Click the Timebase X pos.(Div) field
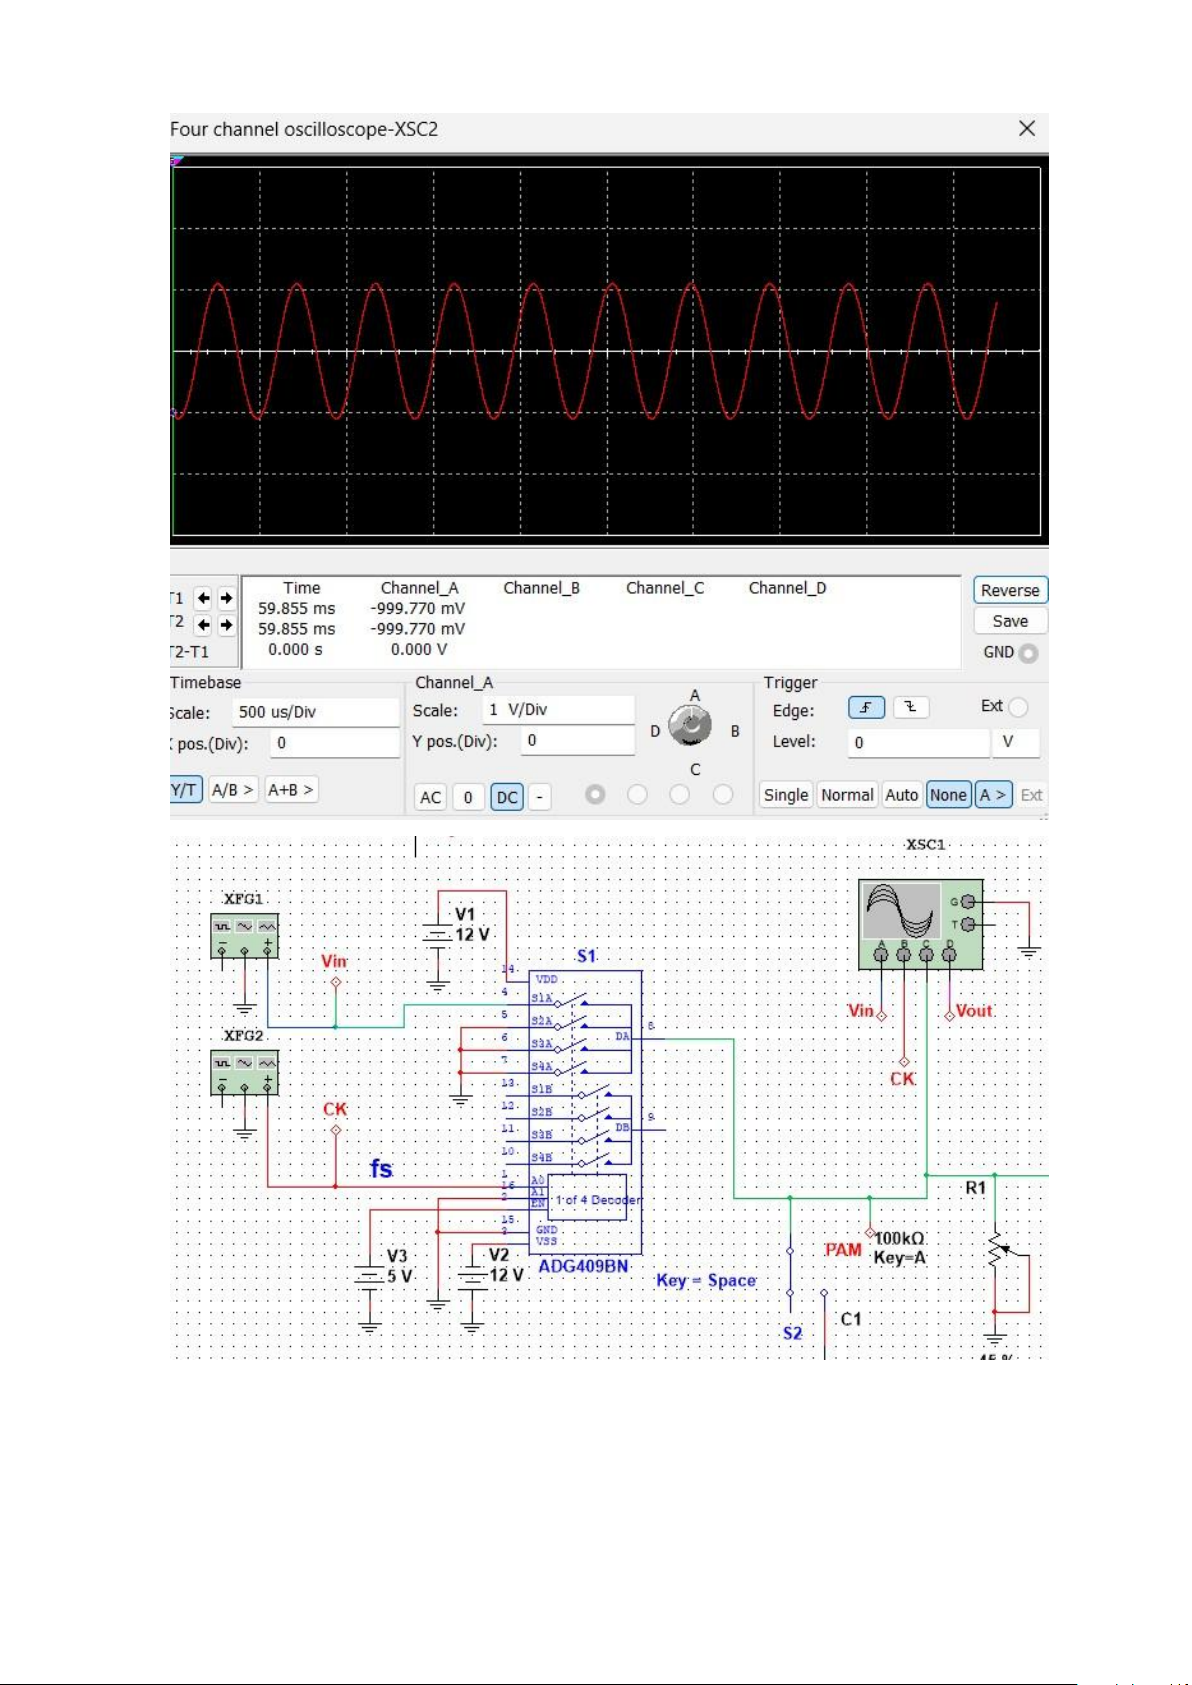Screen dimensions: 1192x1685 coord(334,743)
